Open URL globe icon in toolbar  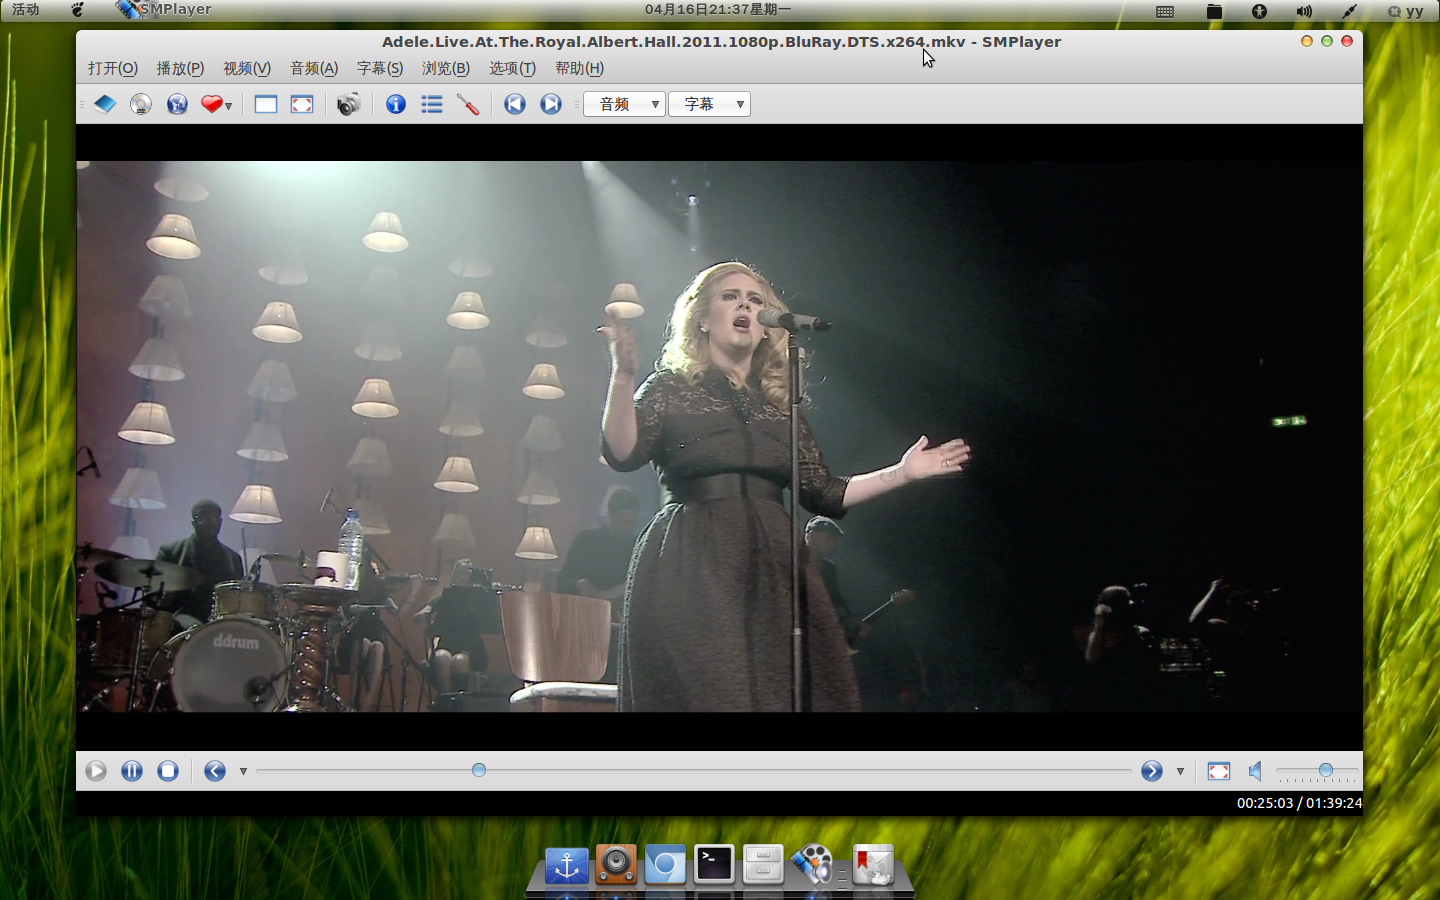pyautogui.click(x=177, y=104)
